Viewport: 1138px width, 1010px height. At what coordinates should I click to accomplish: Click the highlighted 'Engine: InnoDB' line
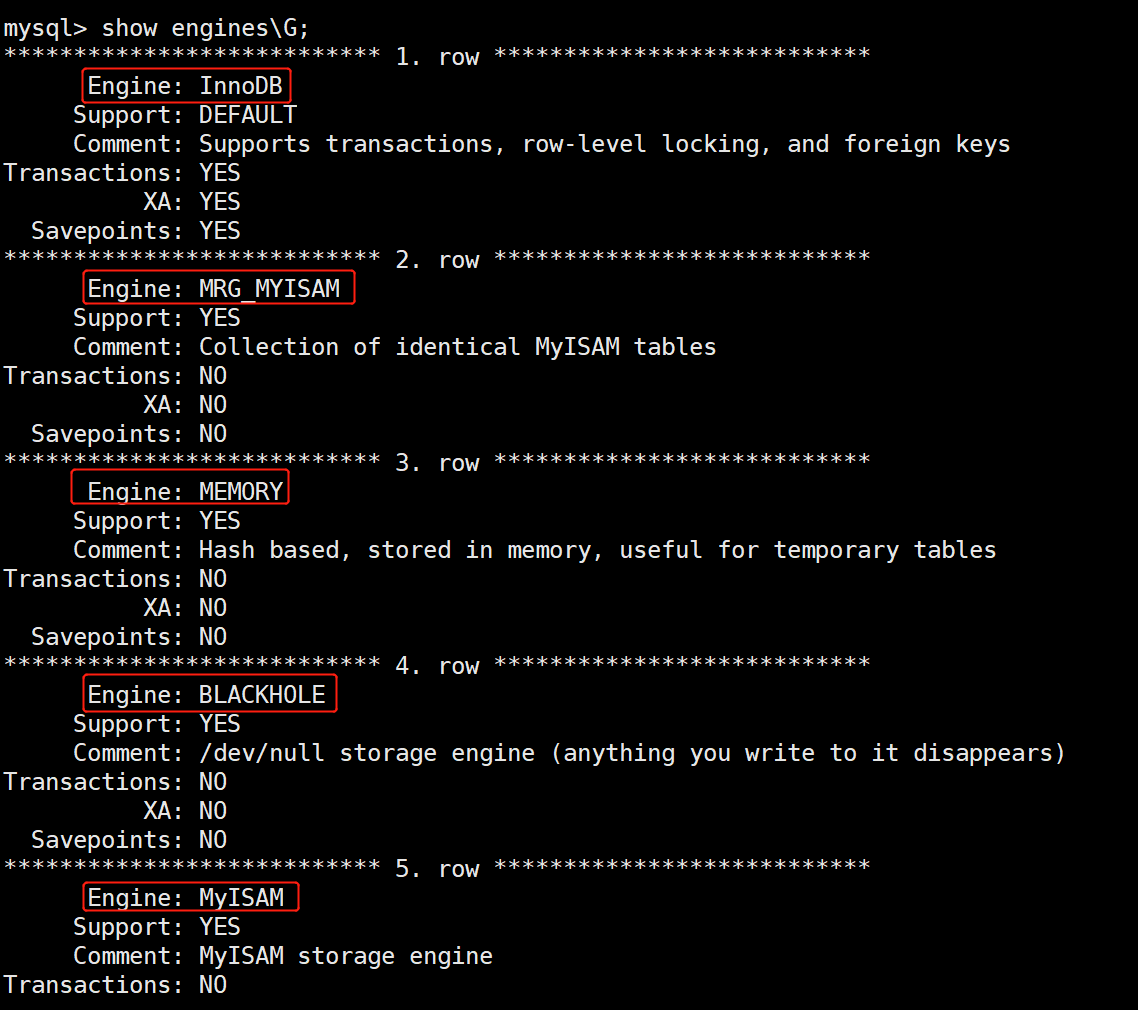(186, 87)
